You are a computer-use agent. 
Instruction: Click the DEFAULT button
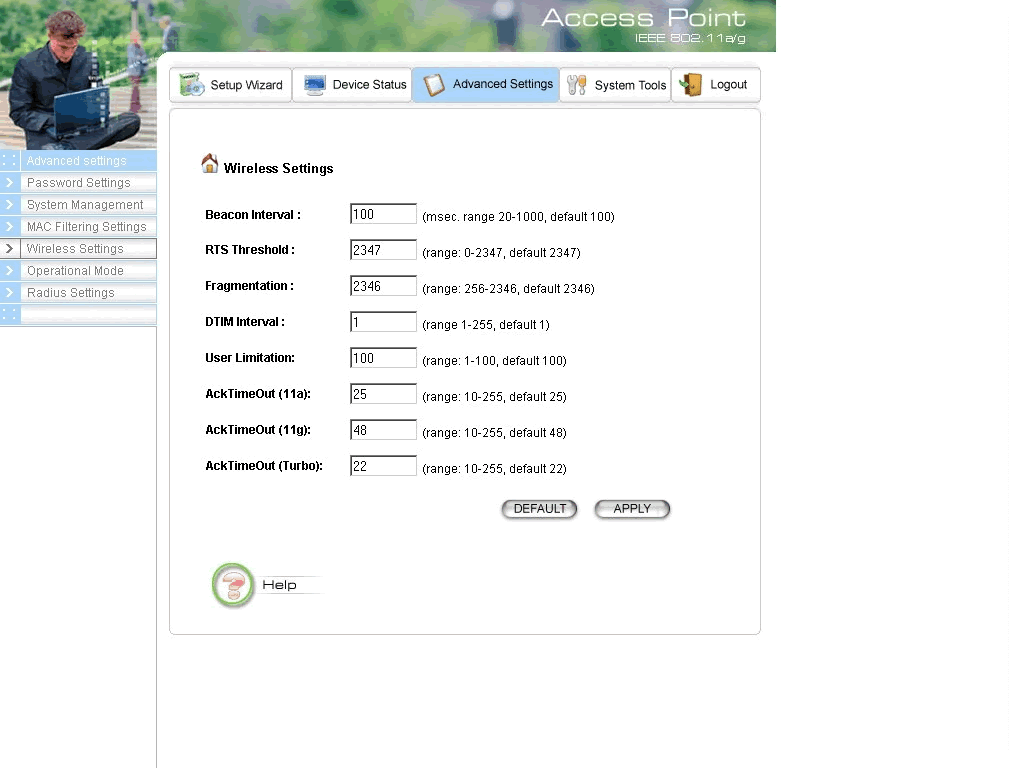pyautogui.click(x=539, y=509)
